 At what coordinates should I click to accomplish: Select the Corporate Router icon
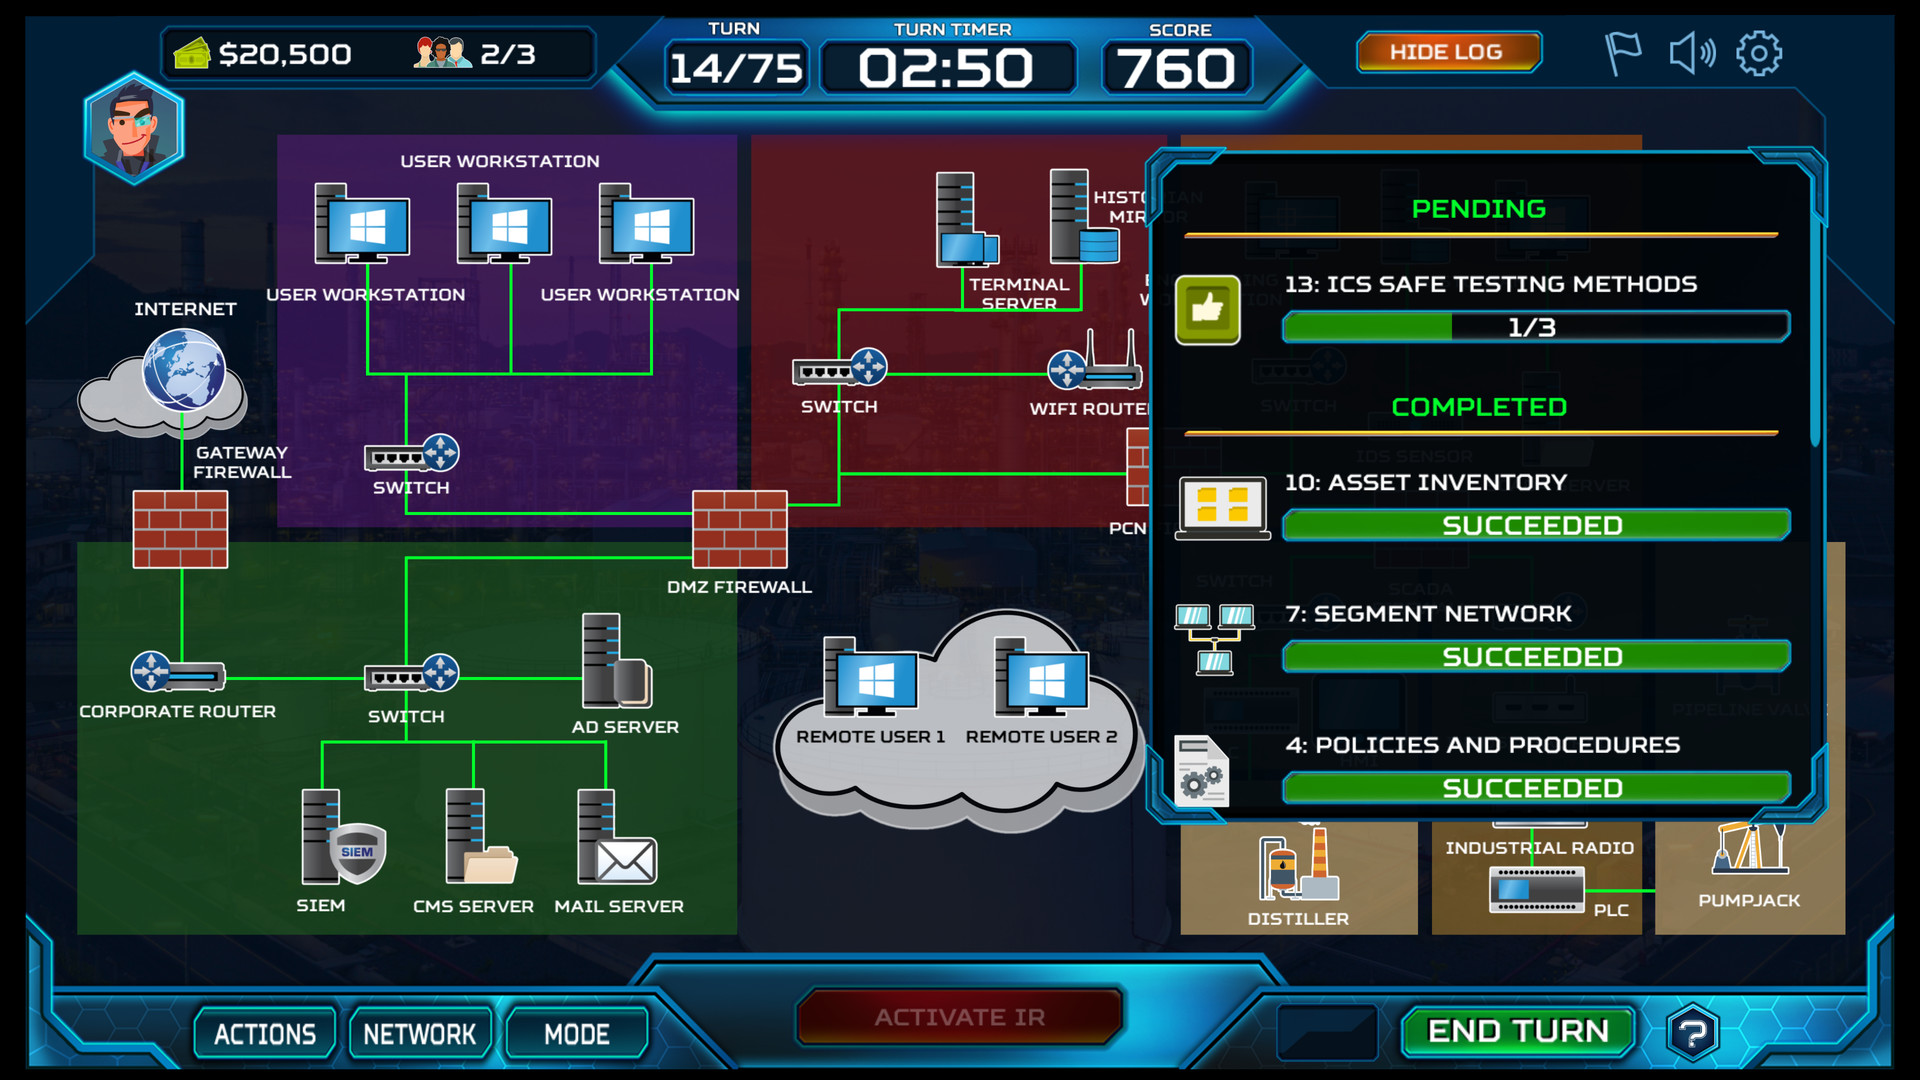[x=178, y=673]
